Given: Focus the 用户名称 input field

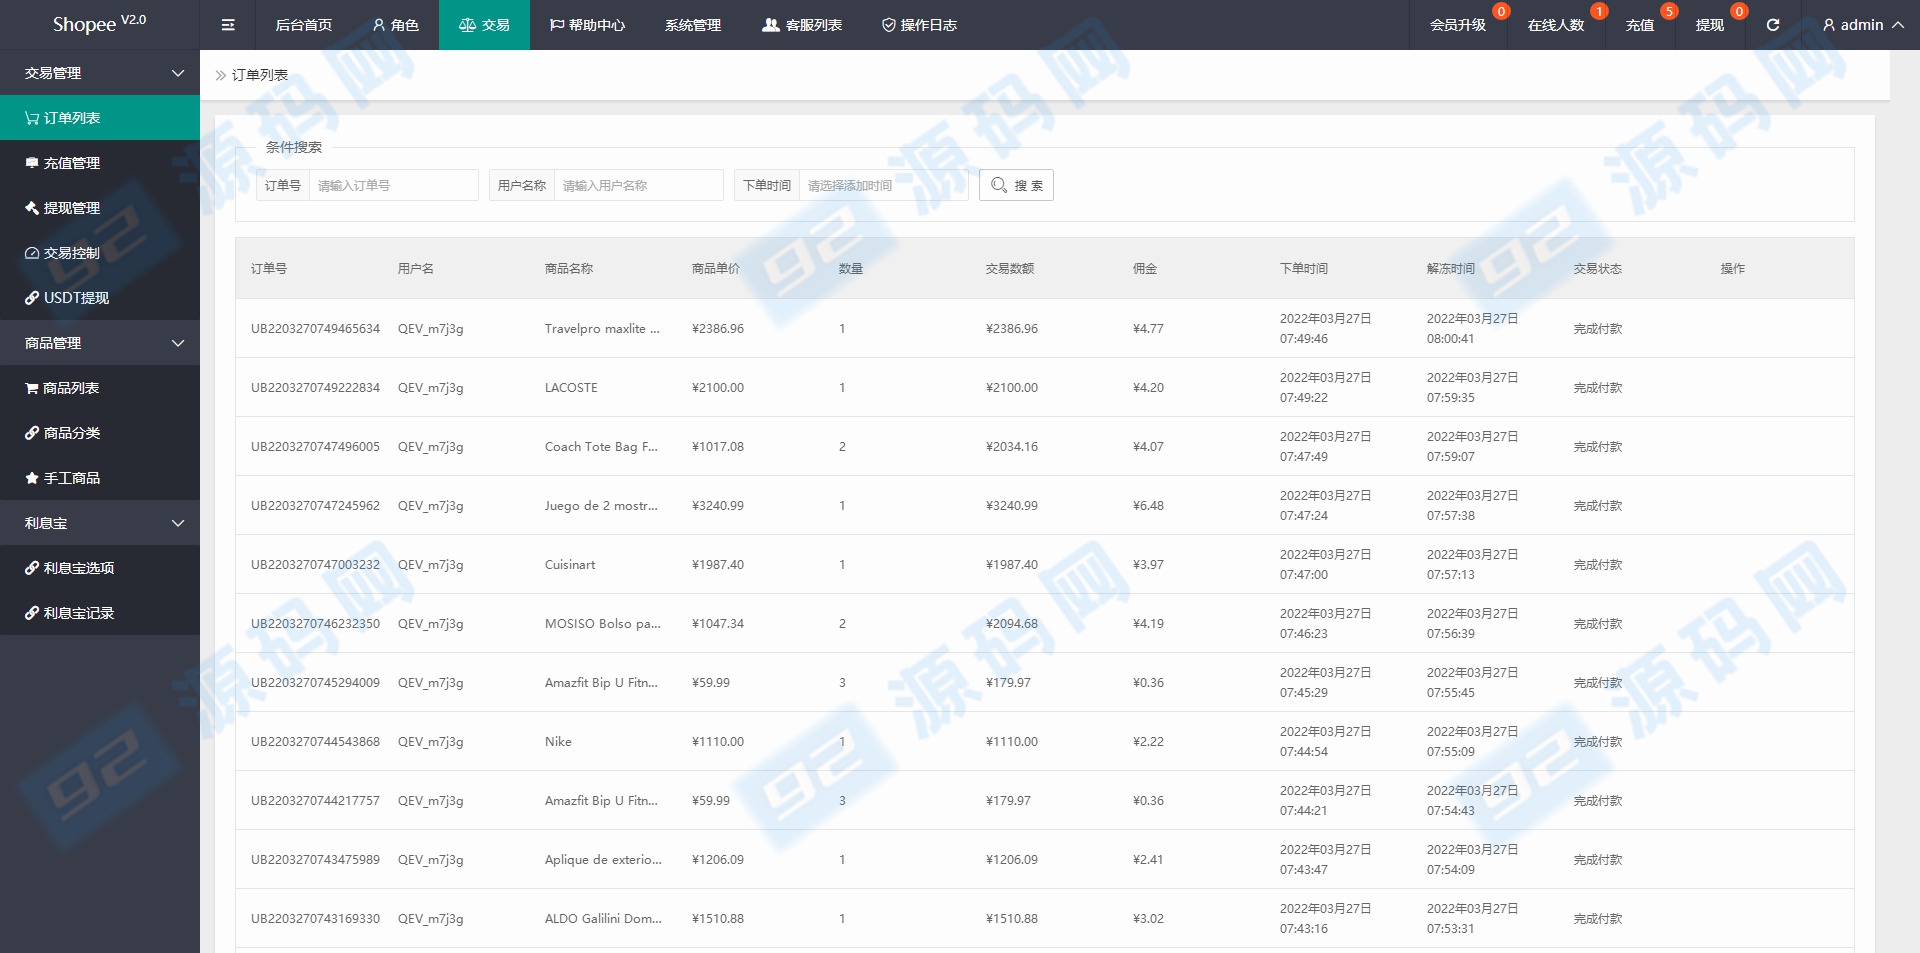Looking at the screenshot, I should pyautogui.click(x=639, y=185).
